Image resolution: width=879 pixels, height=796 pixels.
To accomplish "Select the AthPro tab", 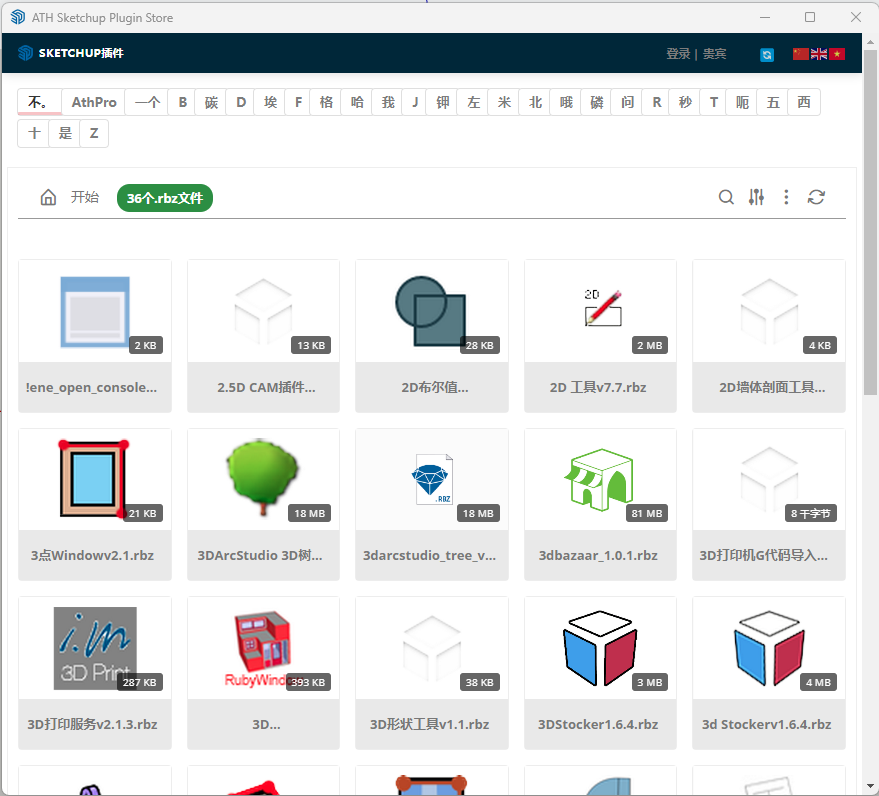I will click(x=94, y=102).
